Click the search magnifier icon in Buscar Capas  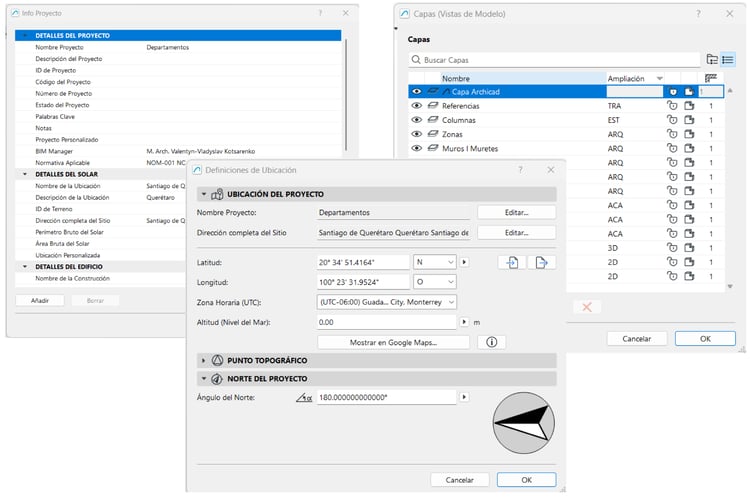click(416, 60)
